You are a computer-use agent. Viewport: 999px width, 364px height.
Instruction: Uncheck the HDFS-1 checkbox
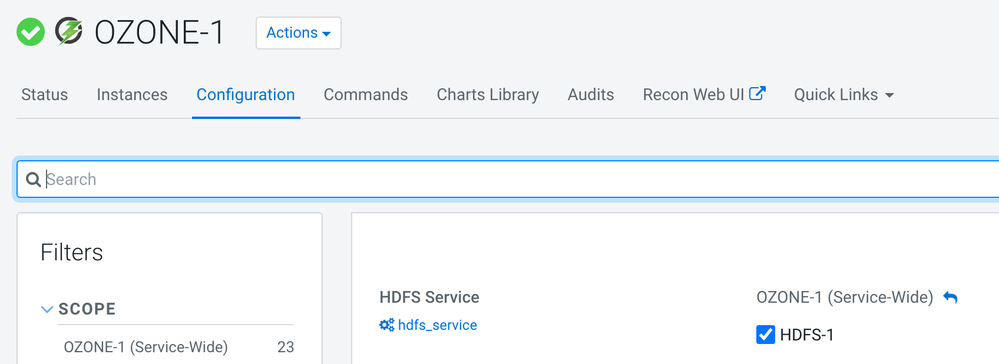click(765, 334)
